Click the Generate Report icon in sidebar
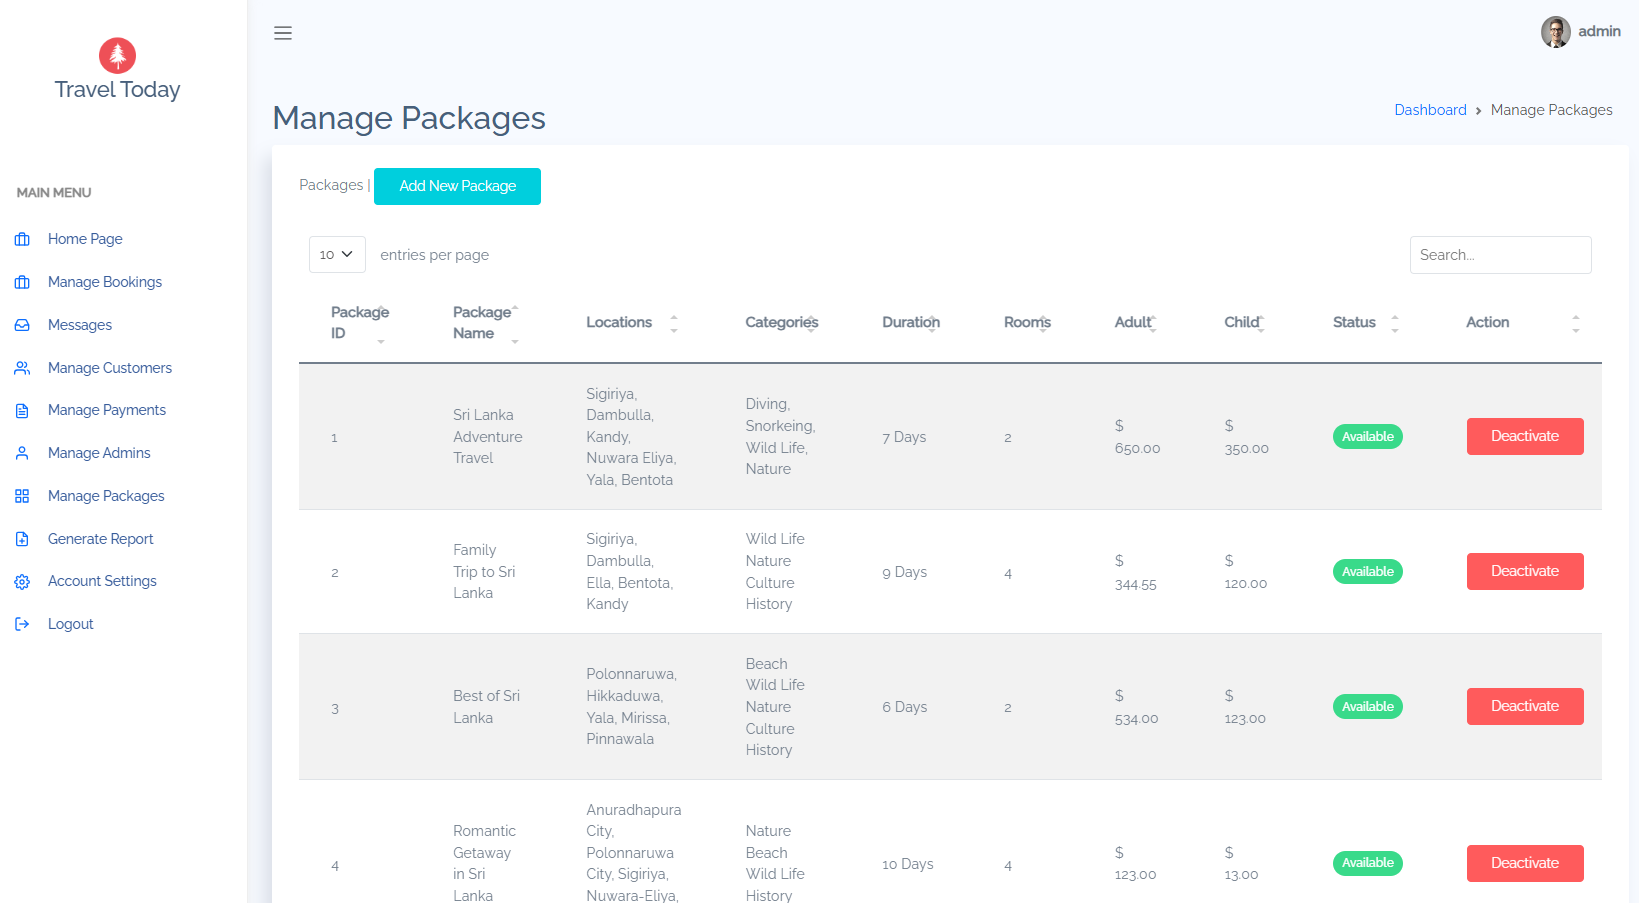 (22, 538)
